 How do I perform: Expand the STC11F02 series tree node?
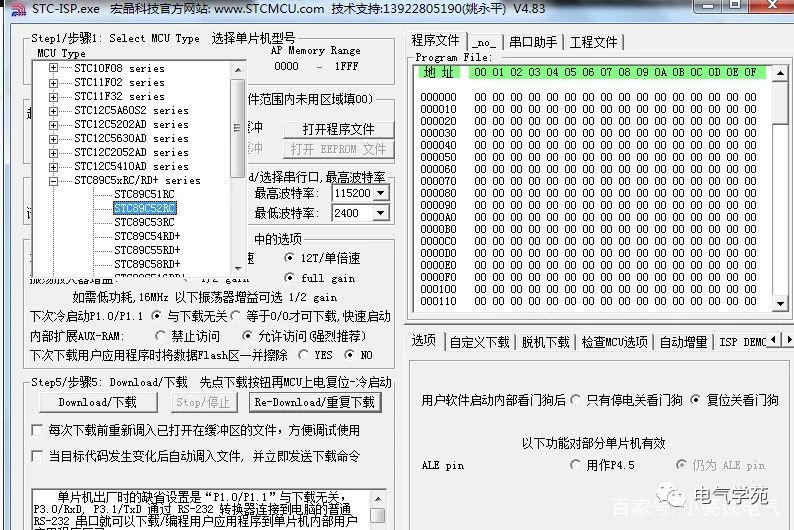click(53, 82)
